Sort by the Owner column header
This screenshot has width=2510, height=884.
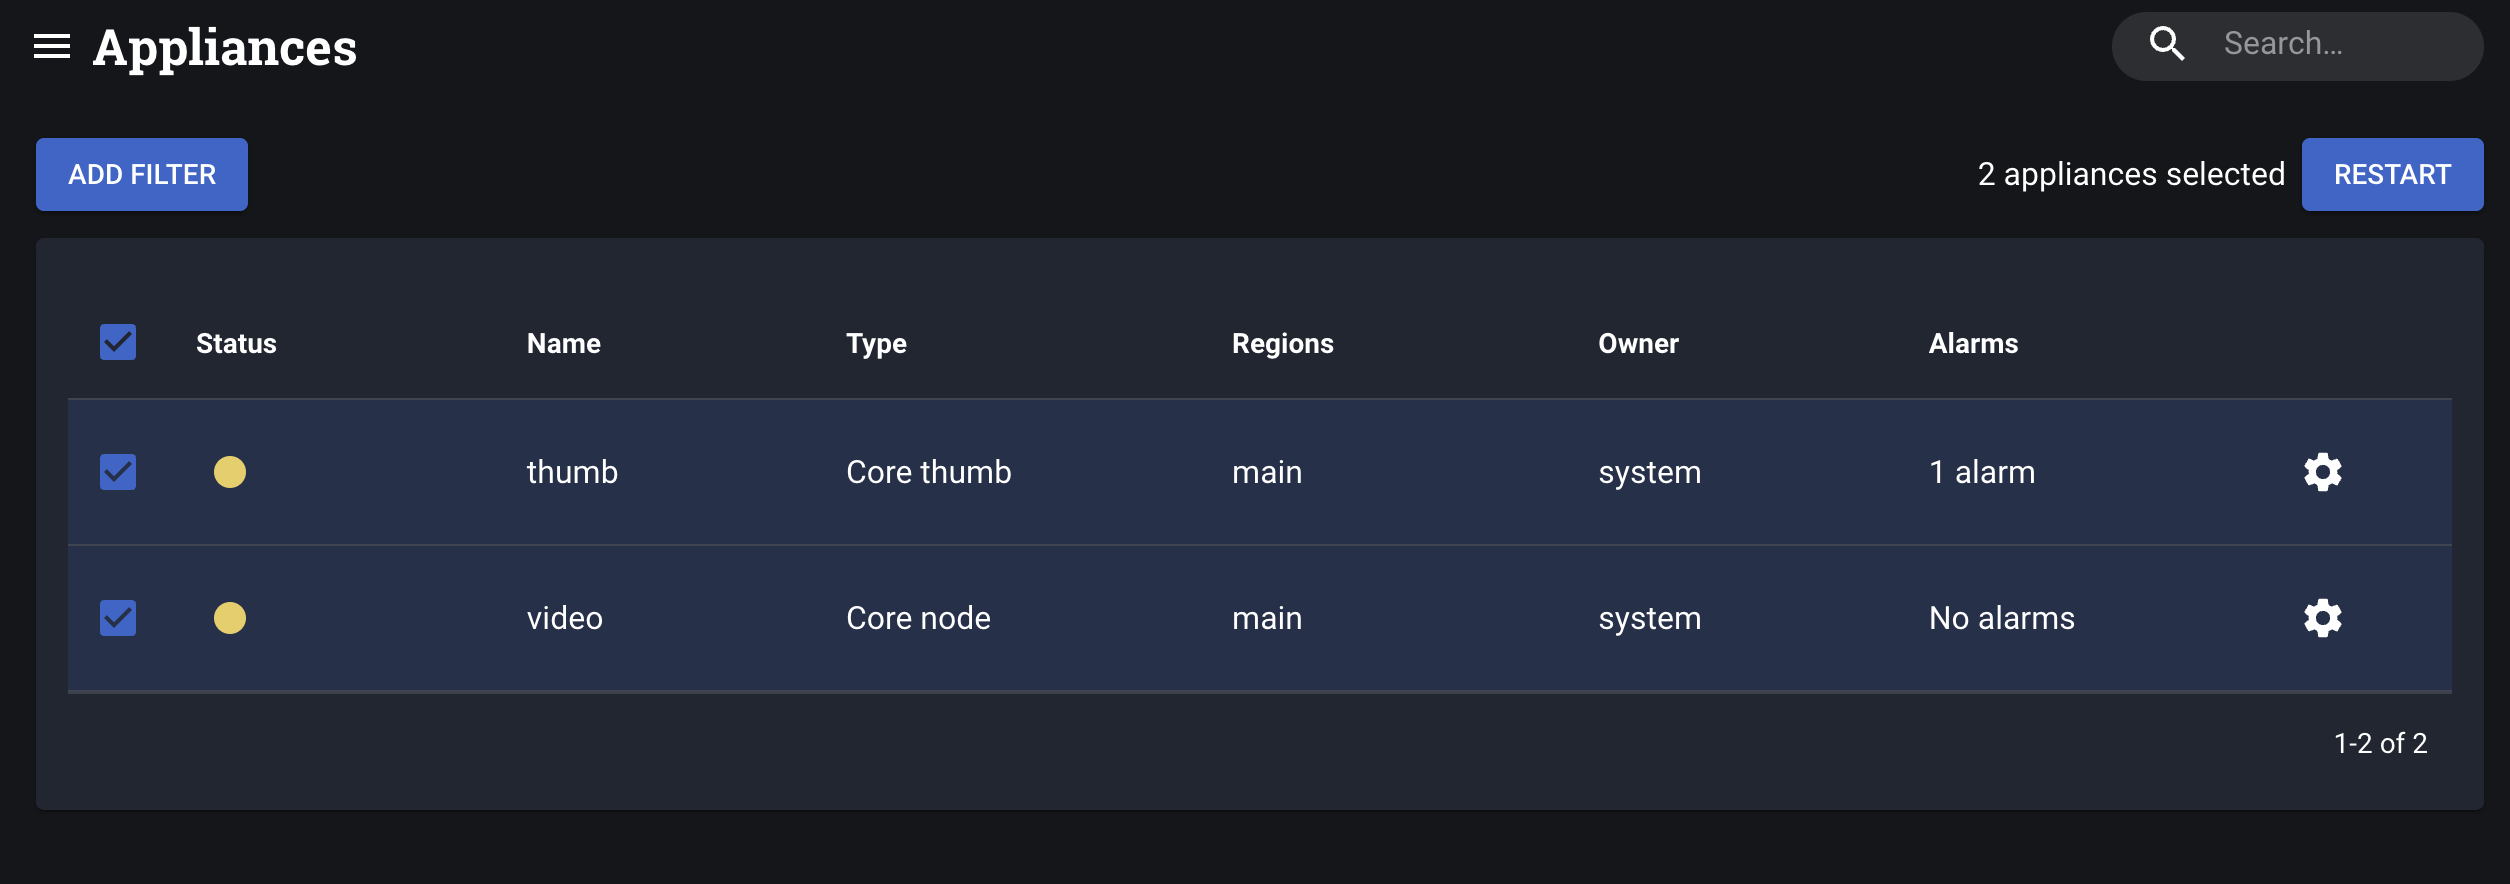pyautogui.click(x=1638, y=343)
